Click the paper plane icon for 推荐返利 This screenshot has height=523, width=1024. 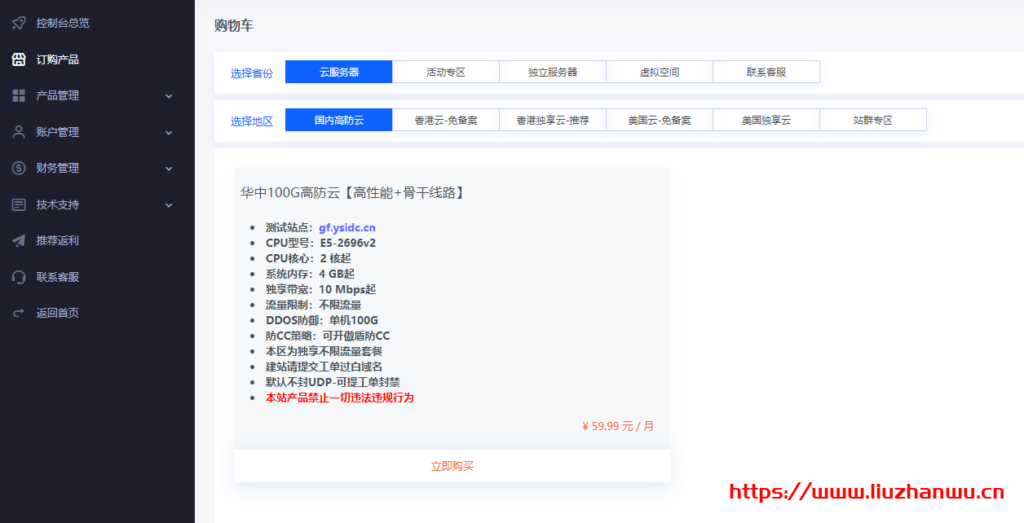pyautogui.click(x=18, y=240)
